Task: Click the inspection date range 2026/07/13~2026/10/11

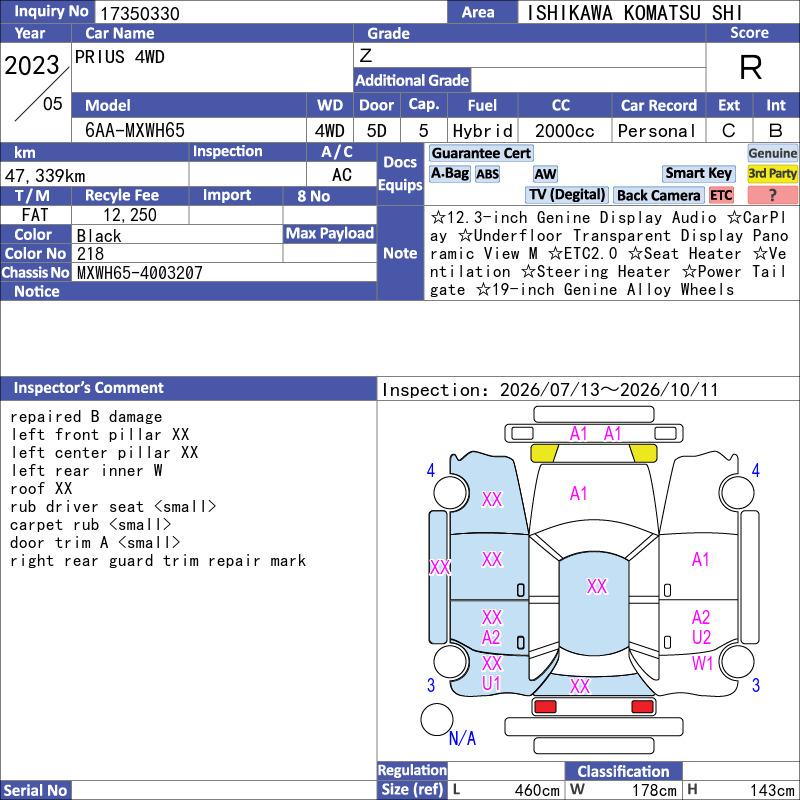Action: [x=609, y=390]
